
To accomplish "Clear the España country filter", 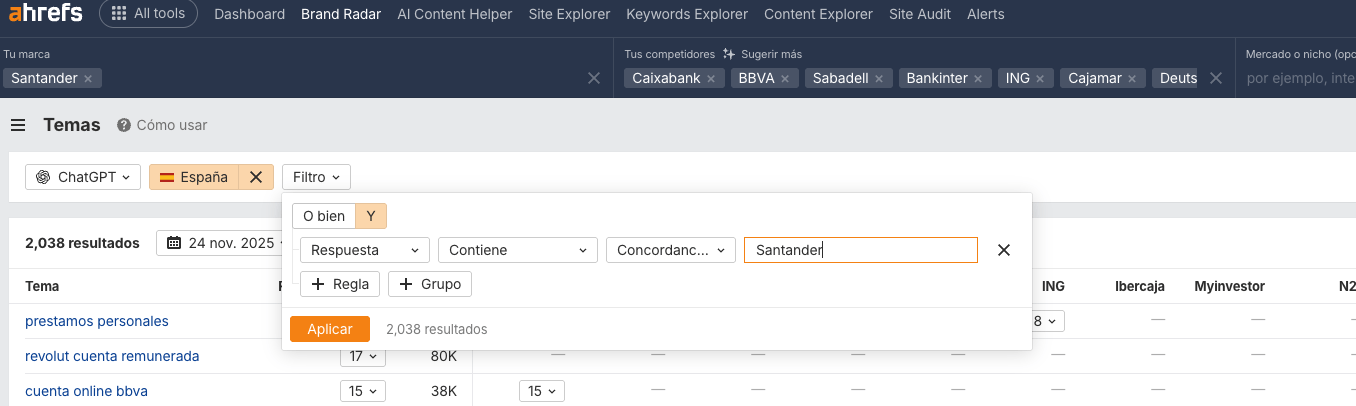I will [256, 177].
